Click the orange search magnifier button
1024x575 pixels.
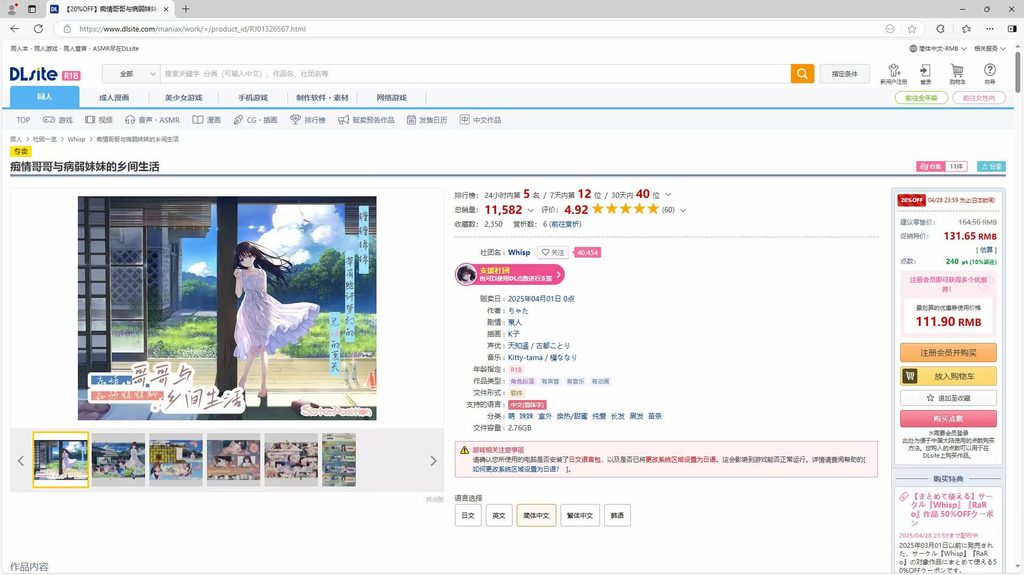[802, 74]
